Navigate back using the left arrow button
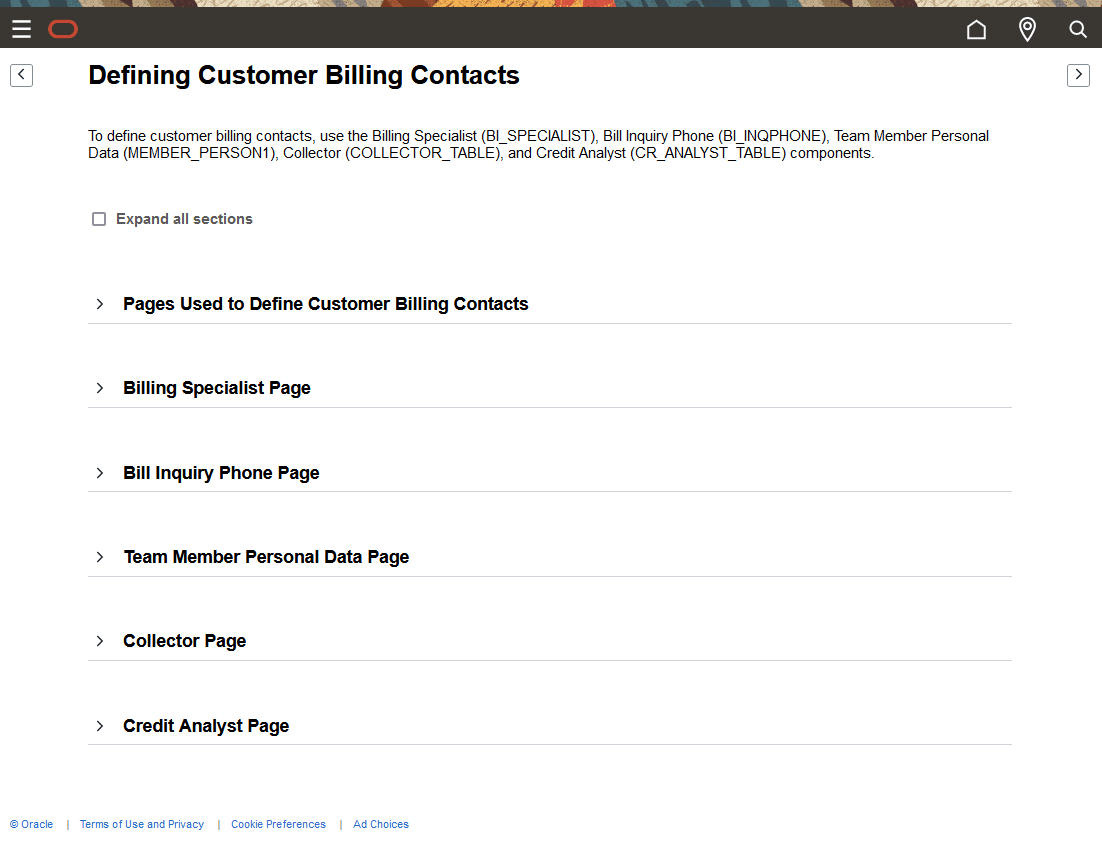 pyautogui.click(x=21, y=75)
